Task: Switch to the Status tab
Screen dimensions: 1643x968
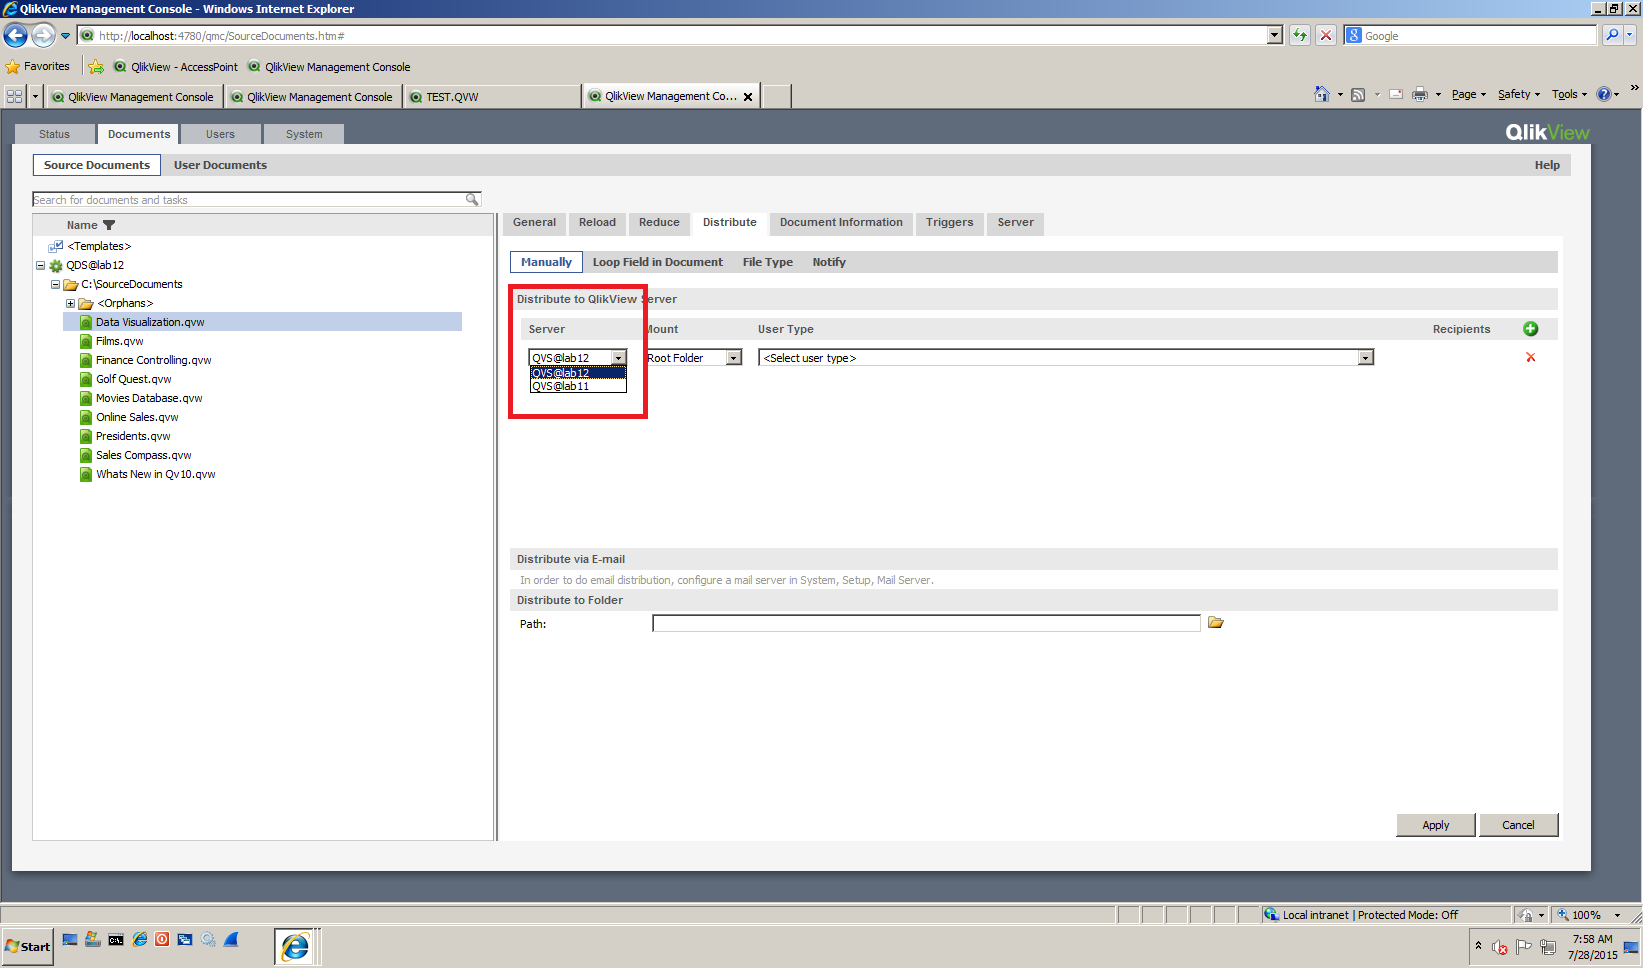Action: pos(54,134)
